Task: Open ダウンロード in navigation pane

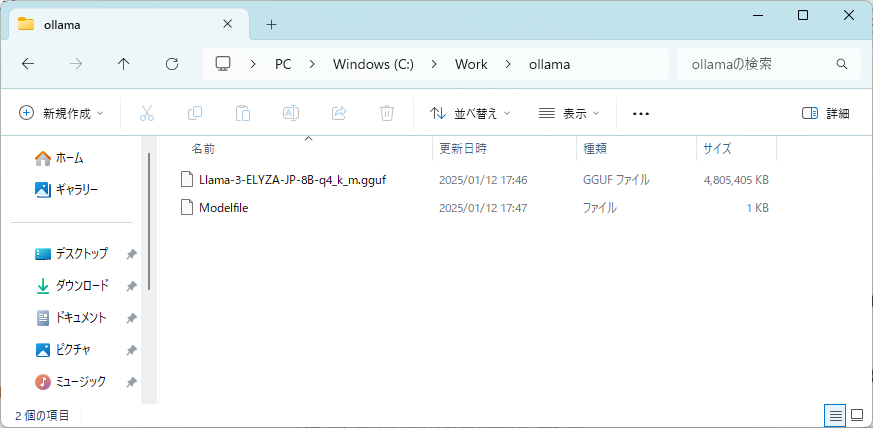Action: click(72, 286)
